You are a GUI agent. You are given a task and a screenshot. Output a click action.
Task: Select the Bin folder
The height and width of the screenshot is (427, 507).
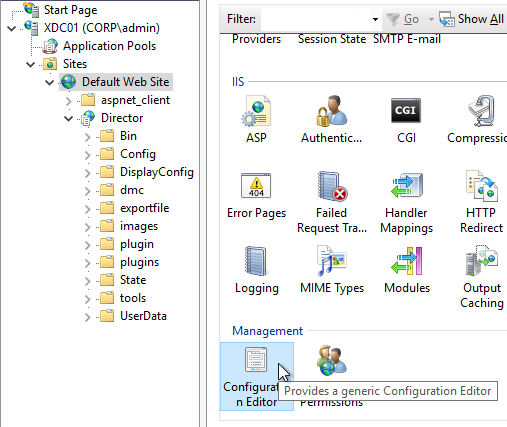128,136
